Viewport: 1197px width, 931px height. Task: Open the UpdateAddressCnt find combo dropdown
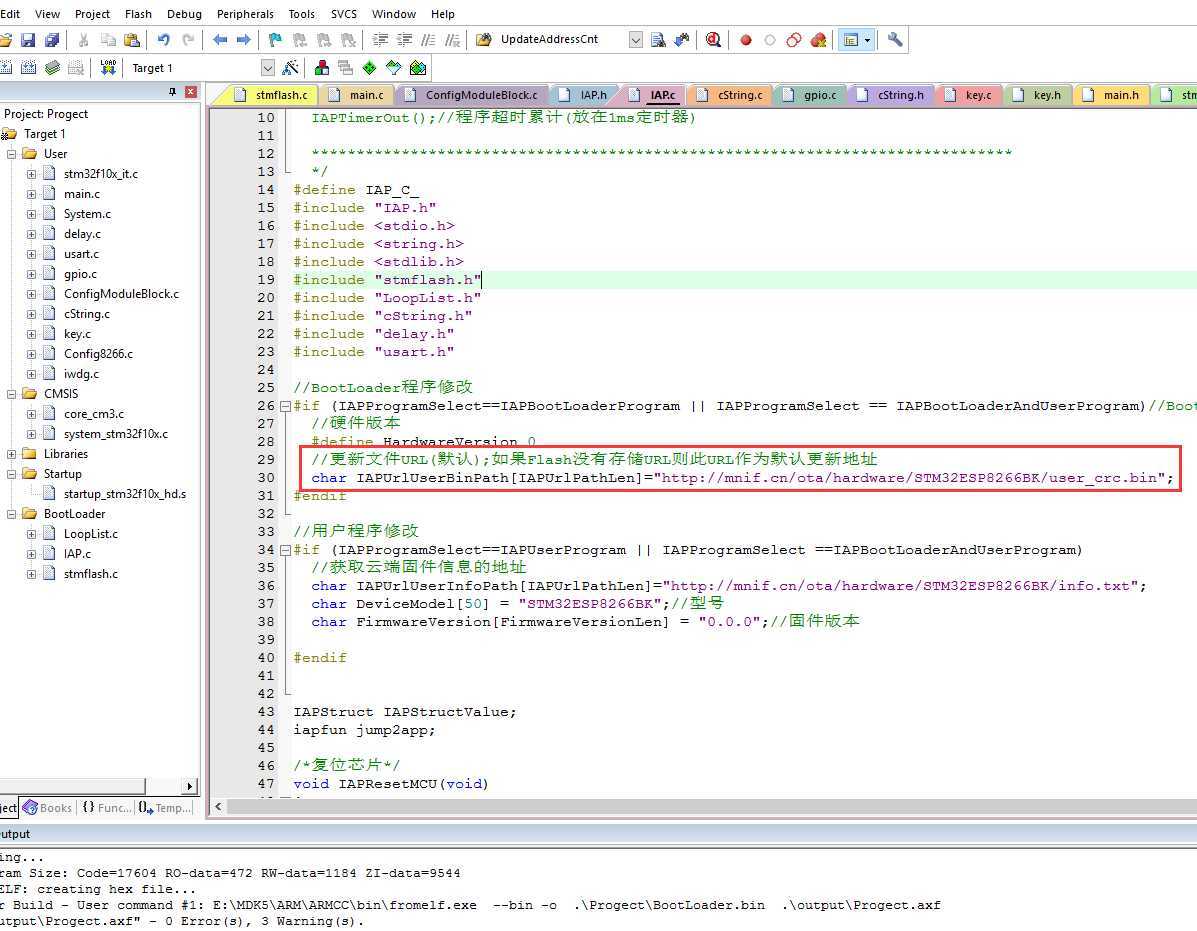[635, 40]
